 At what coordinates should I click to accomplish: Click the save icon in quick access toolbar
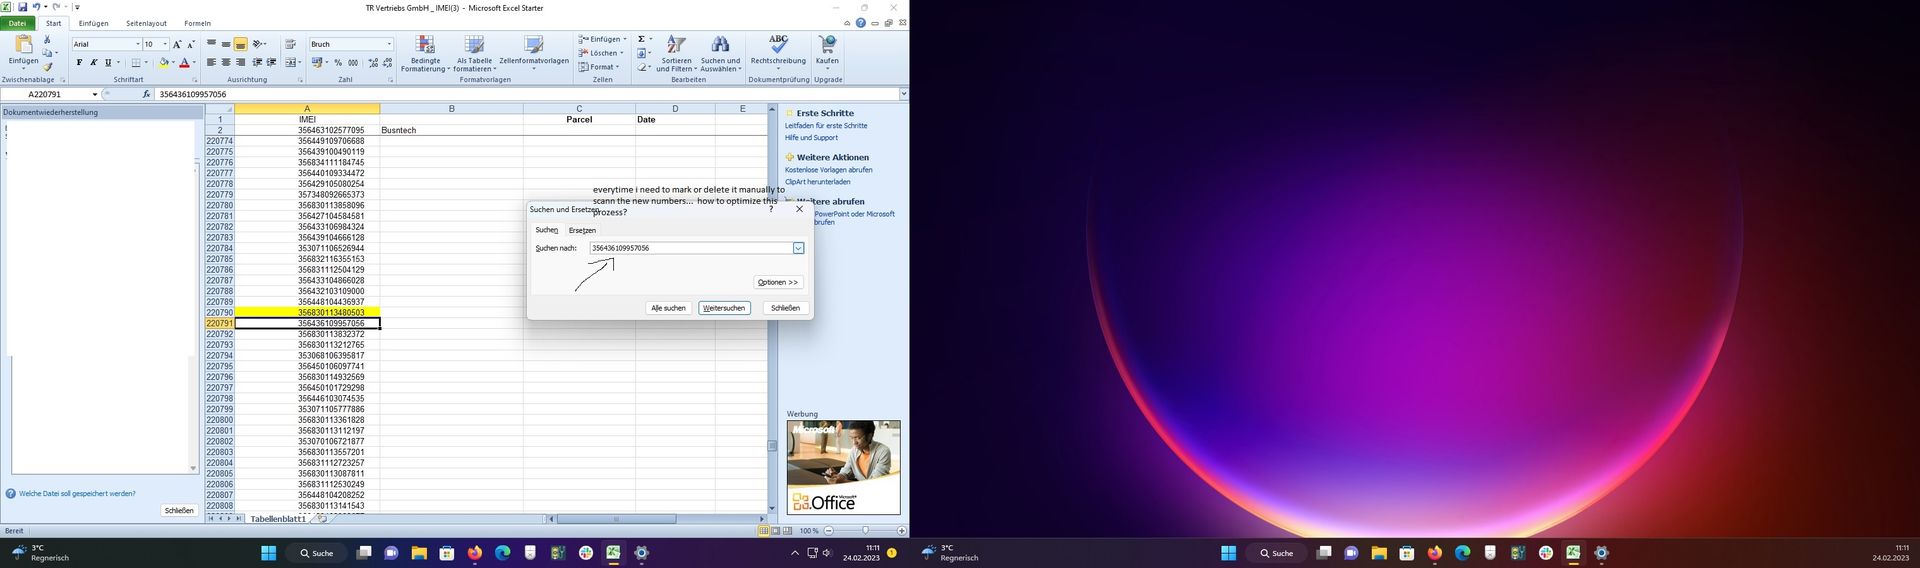pos(22,7)
